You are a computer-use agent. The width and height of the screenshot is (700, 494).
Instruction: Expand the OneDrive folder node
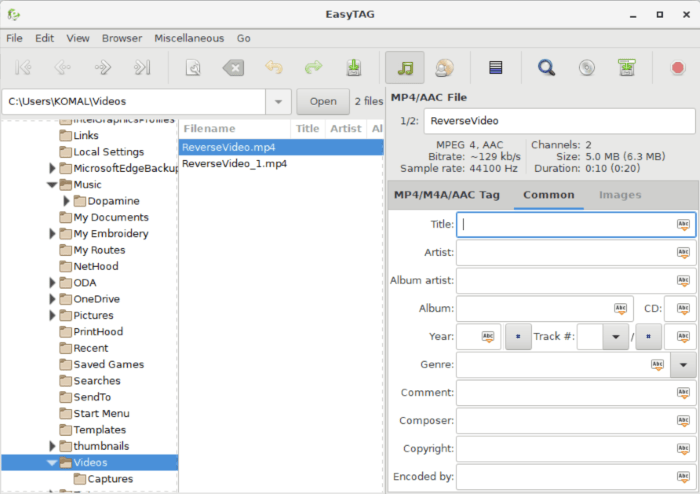coord(52,299)
